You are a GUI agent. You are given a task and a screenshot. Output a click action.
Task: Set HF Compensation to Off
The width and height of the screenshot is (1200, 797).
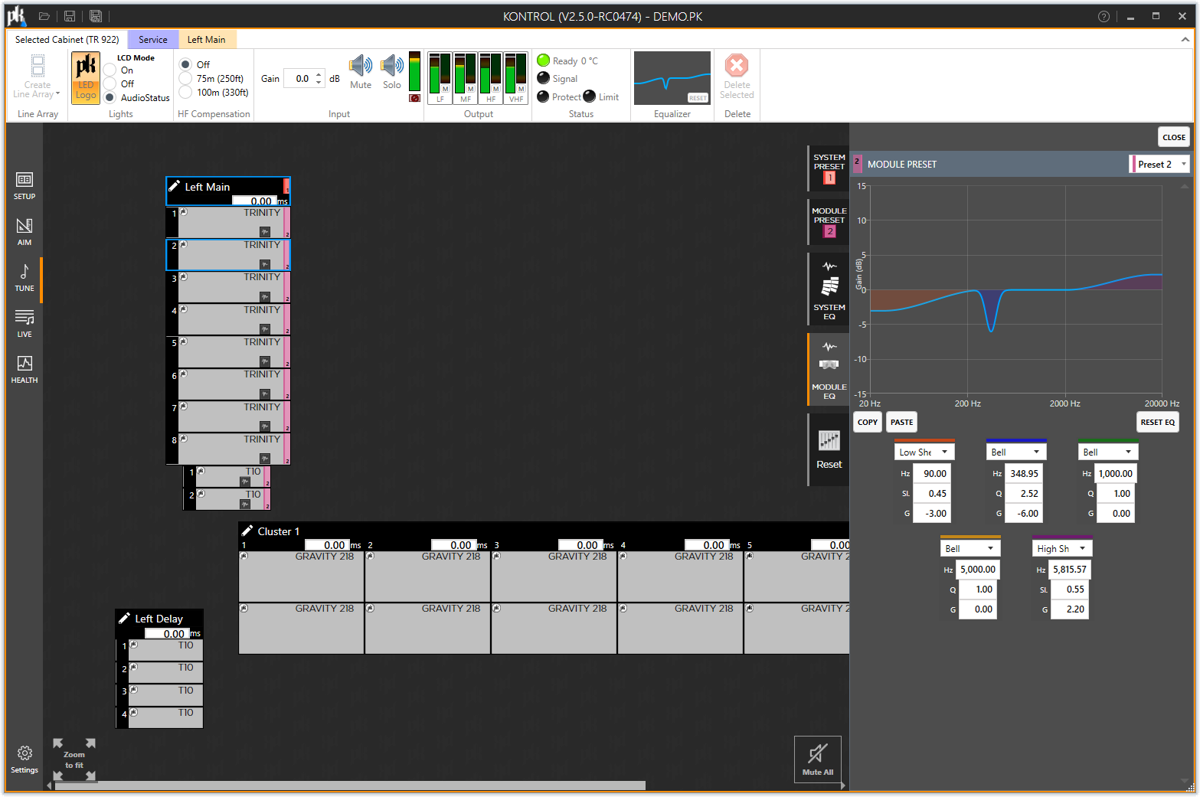pos(185,64)
